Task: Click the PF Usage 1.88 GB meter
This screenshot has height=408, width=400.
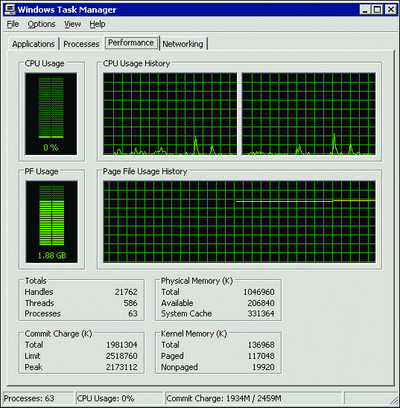Action: pos(52,222)
